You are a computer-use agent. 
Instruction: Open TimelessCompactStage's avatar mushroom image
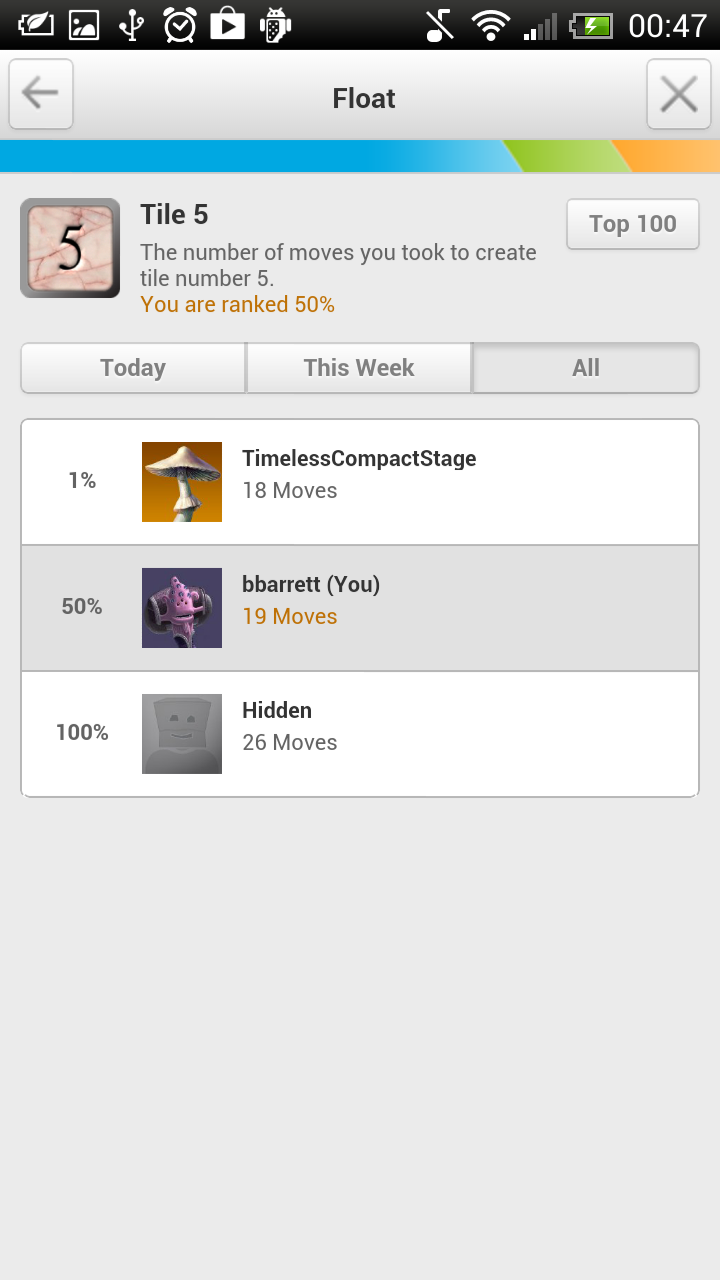(x=181, y=481)
